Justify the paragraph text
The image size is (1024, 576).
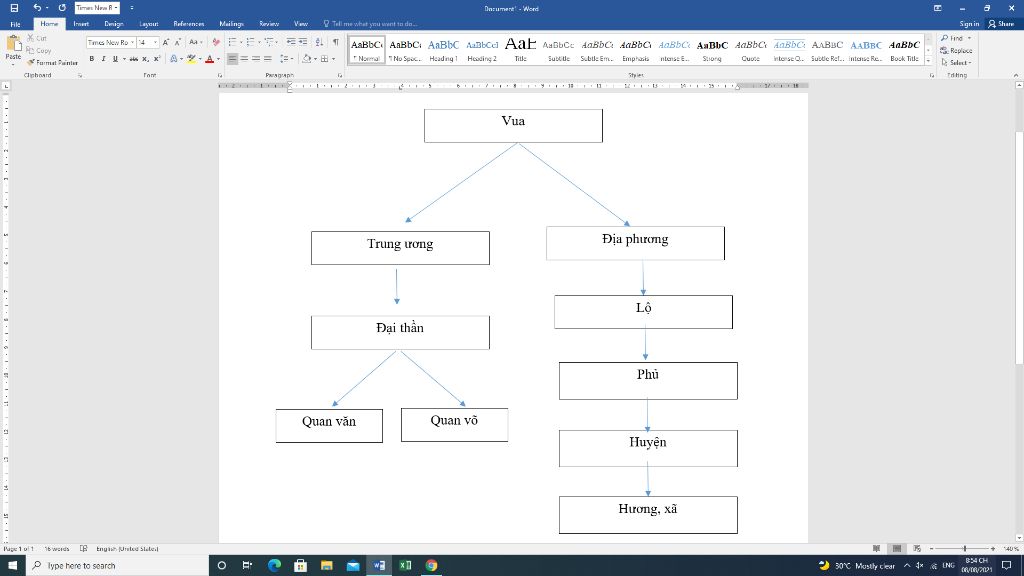click(x=268, y=59)
